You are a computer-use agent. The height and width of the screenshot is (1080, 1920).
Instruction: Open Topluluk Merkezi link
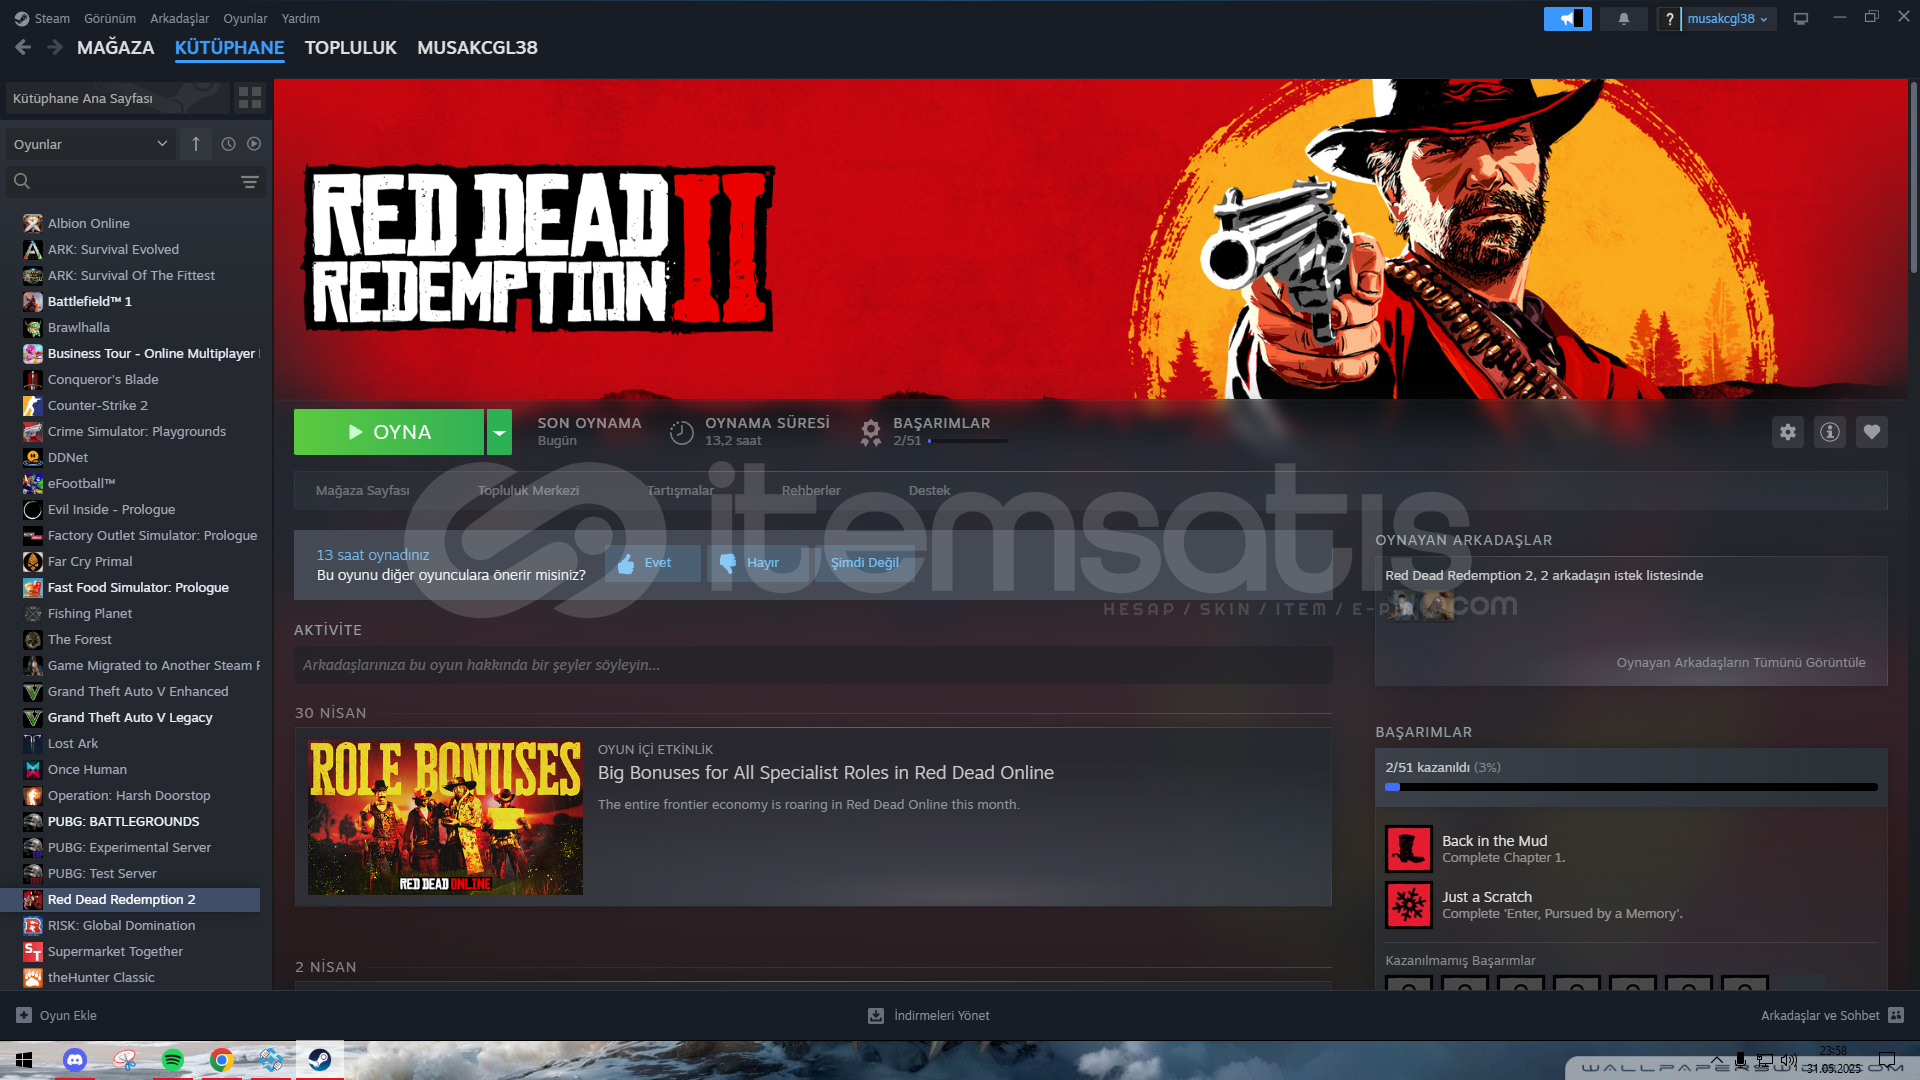(x=528, y=490)
